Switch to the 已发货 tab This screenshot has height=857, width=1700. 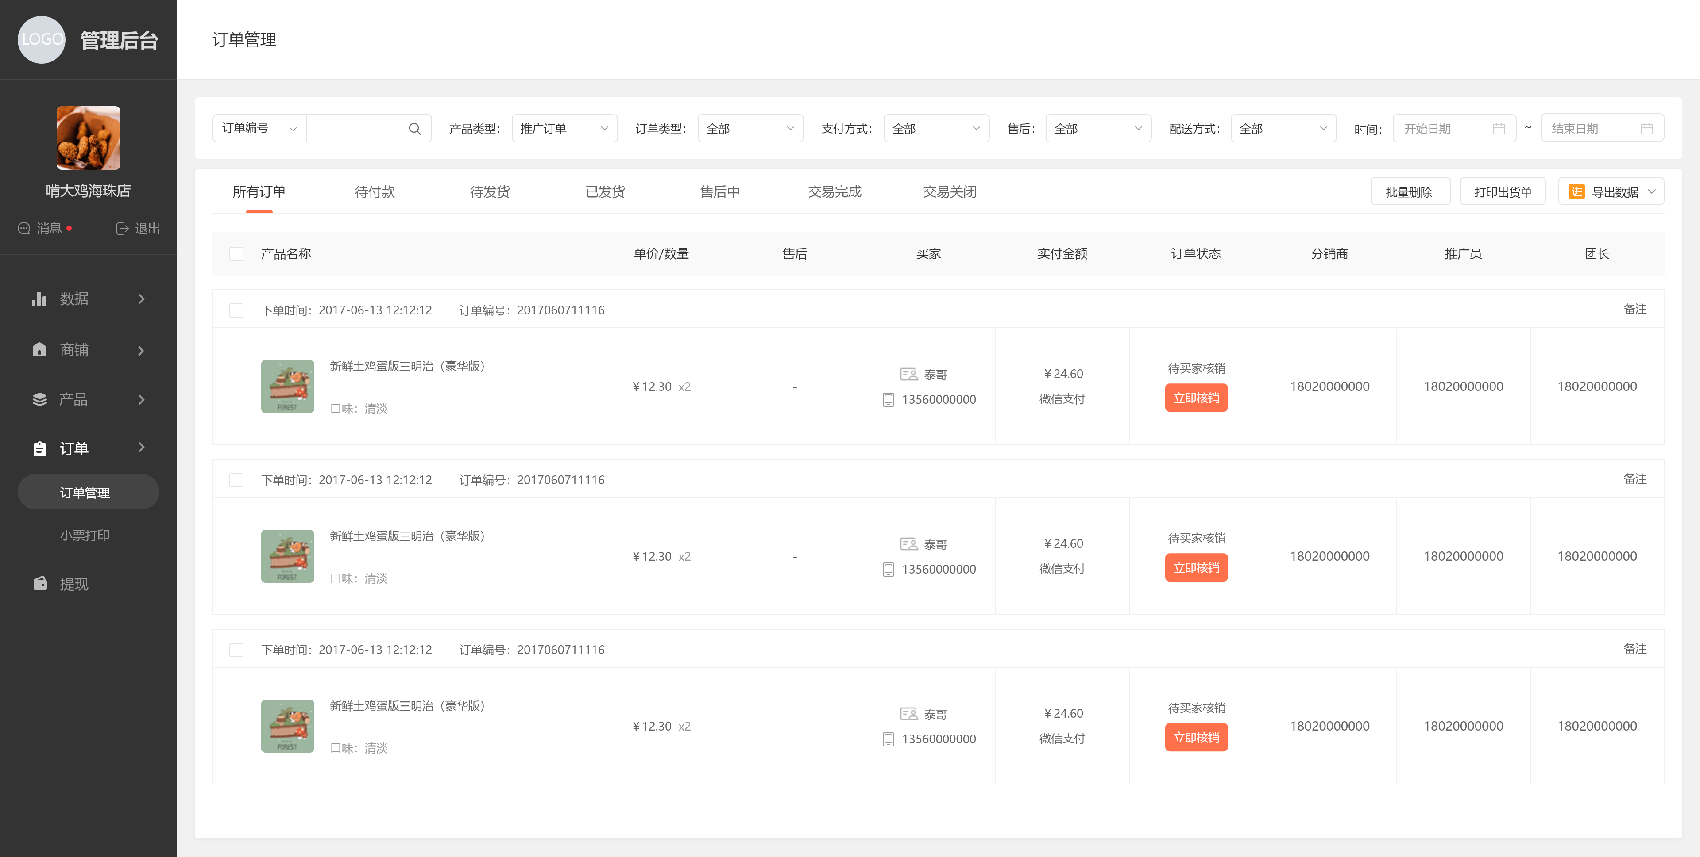point(605,192)
